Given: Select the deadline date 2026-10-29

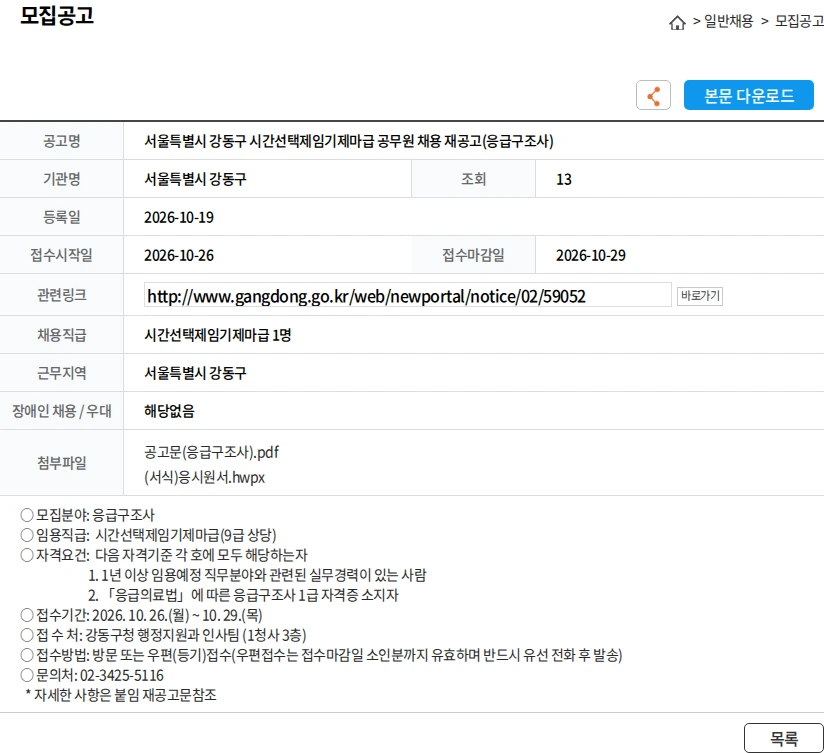Looking at the screenshot, I should pos(591,255).
